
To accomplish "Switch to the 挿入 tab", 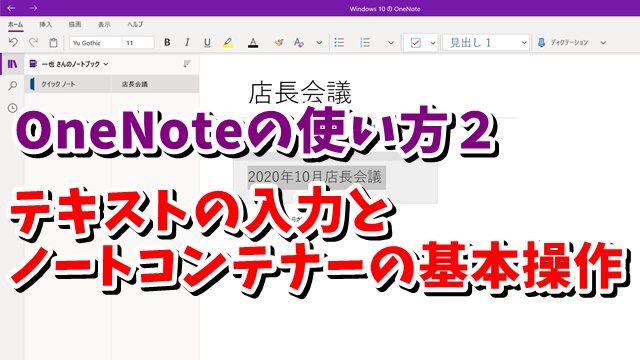I will click(45, 24).
